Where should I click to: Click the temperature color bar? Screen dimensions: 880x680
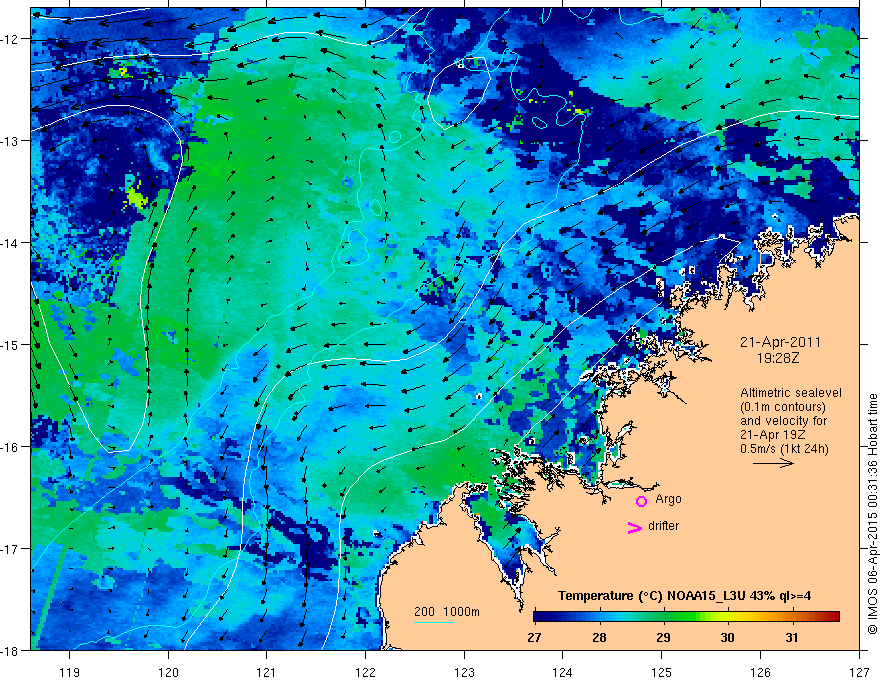(686, 617)
